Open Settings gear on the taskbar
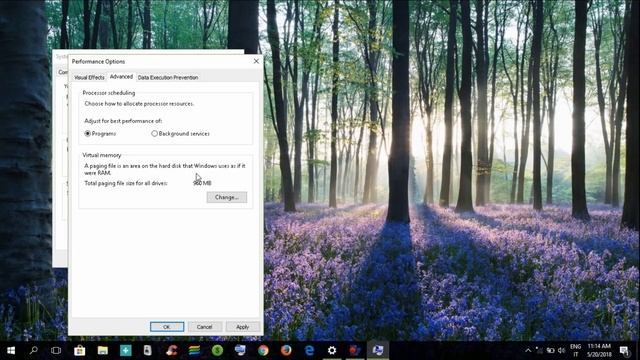Viewport: 640px width, 360px height. 332,350
